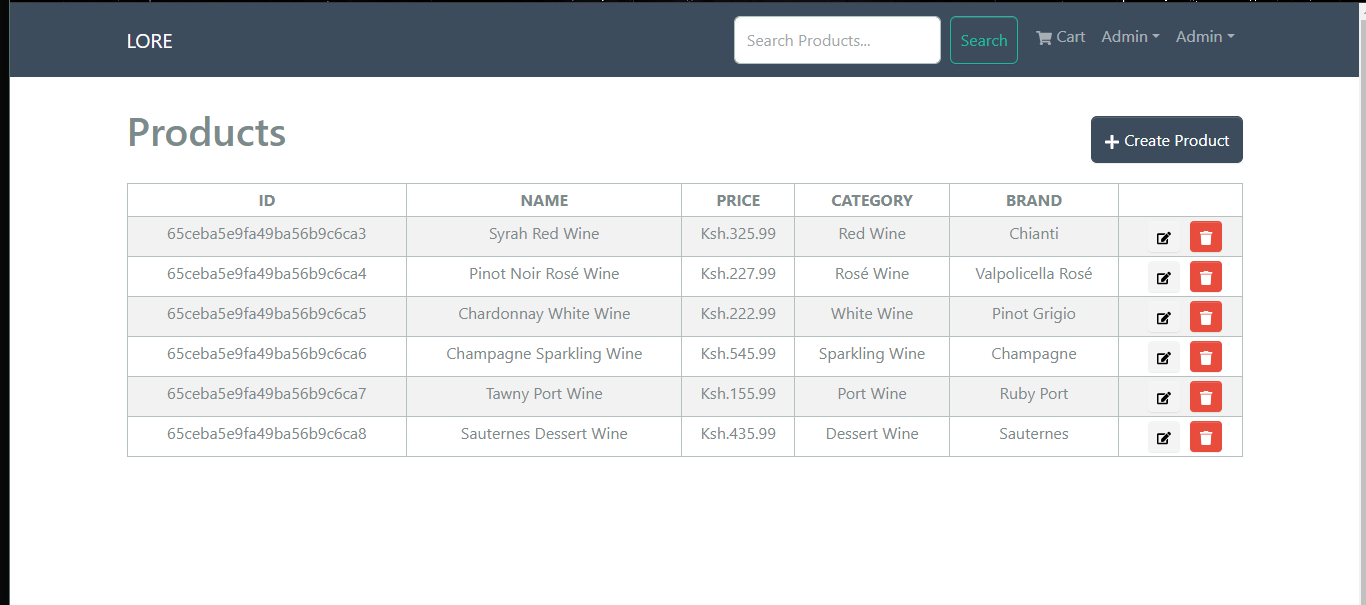This screenshot has width=1366, height=605.
Task: Edit the Chardonnay White Wine product
Action: [x=1163, y=318]
